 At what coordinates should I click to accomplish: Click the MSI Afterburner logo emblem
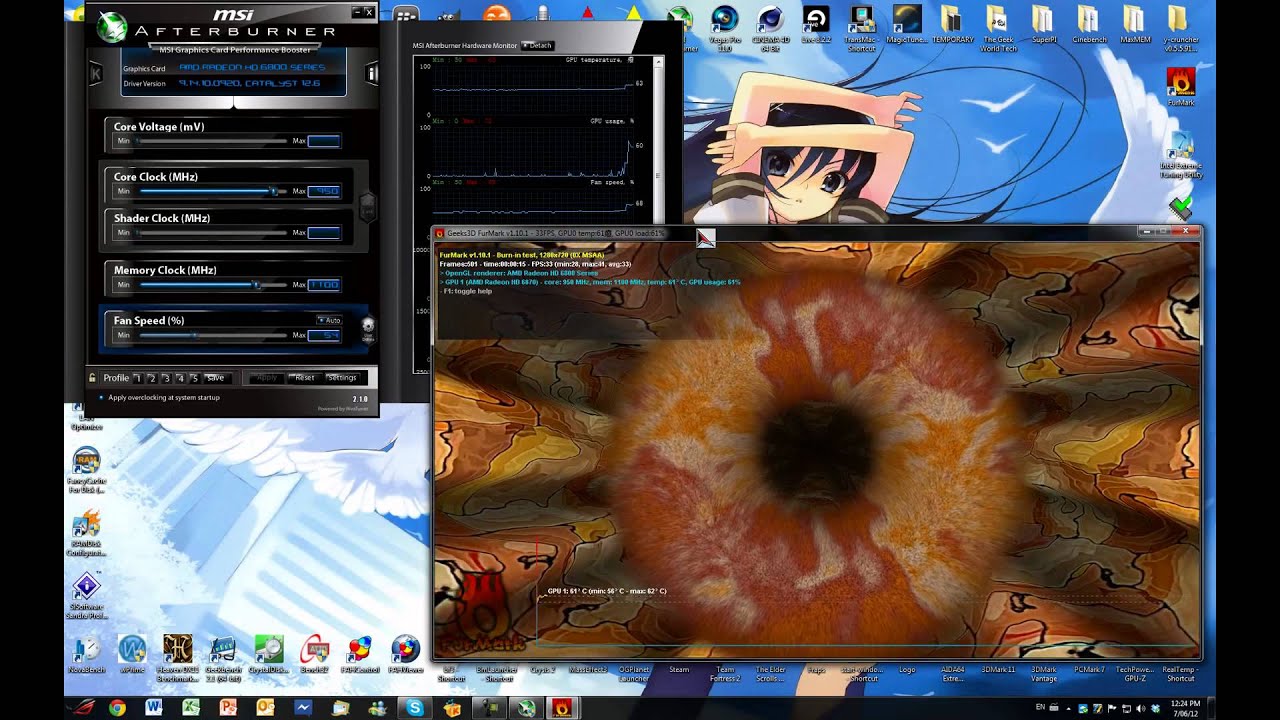click(x=113, y=27)
